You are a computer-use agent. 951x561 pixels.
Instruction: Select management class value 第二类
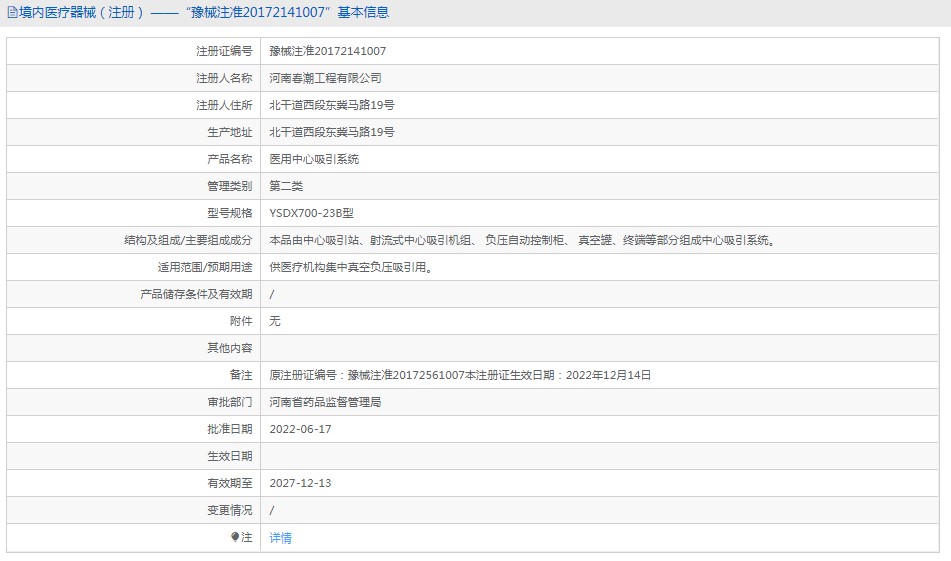286,186
